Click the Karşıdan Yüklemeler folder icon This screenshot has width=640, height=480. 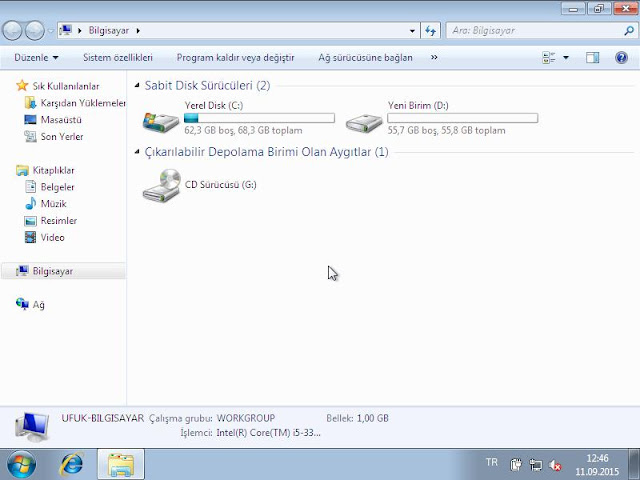(x=30, y=103)
